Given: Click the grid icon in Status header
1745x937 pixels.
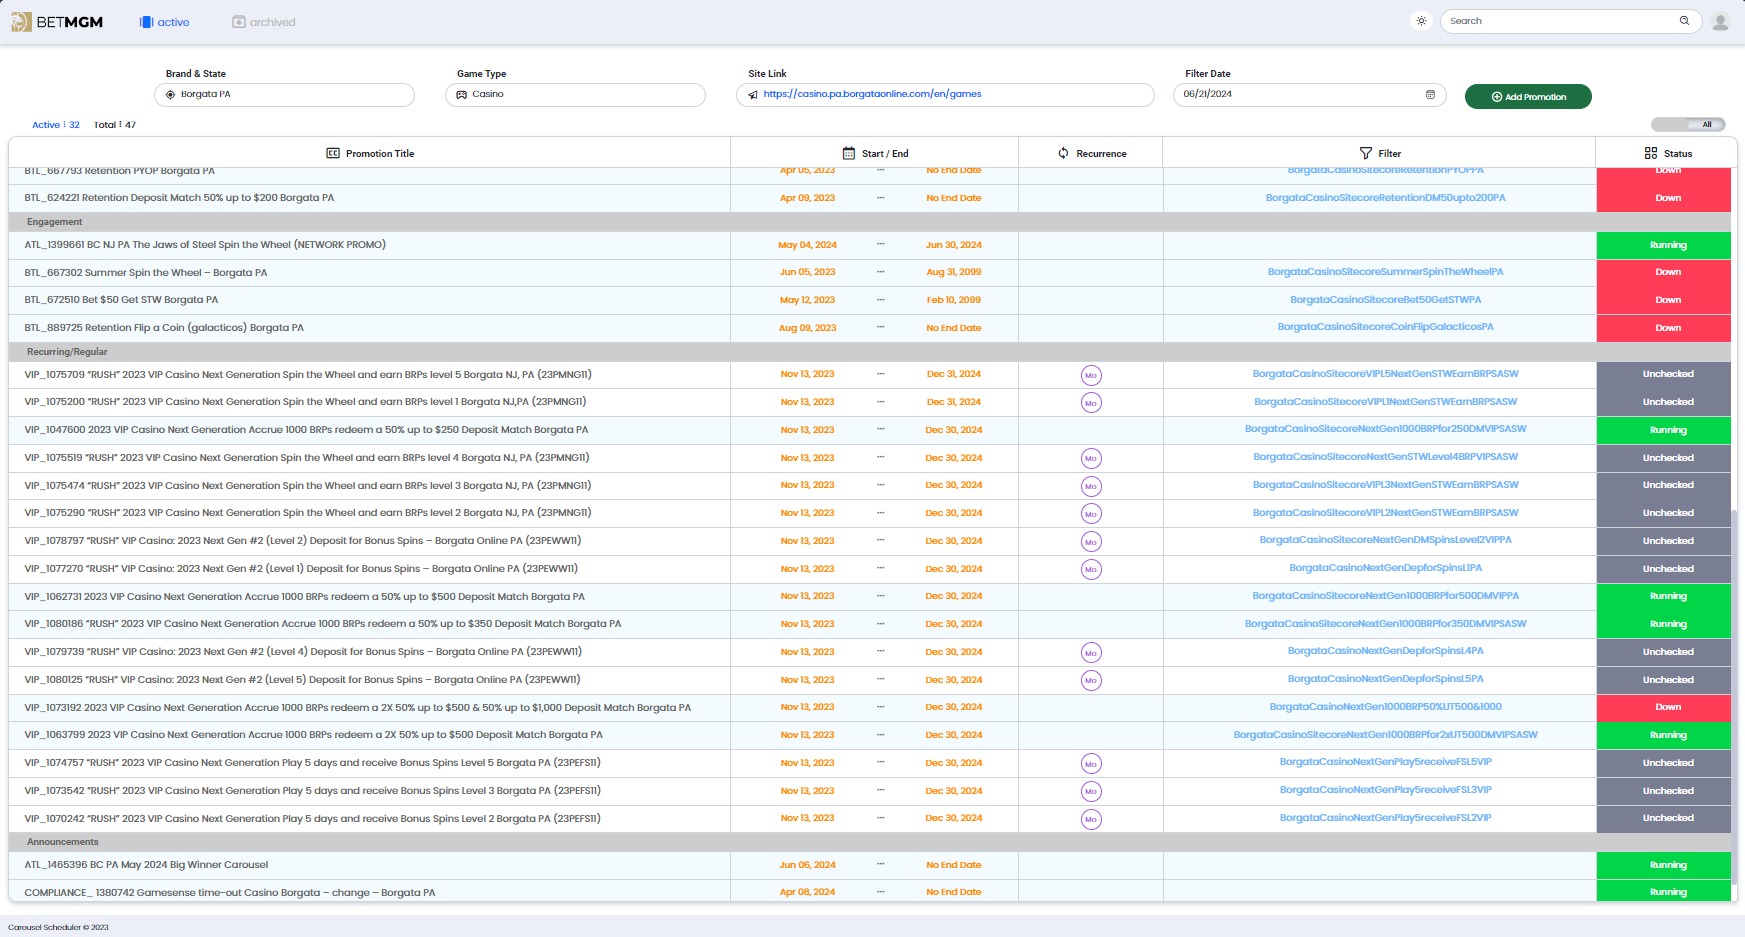Looking at the screenshot, I should pos(1651,153).
